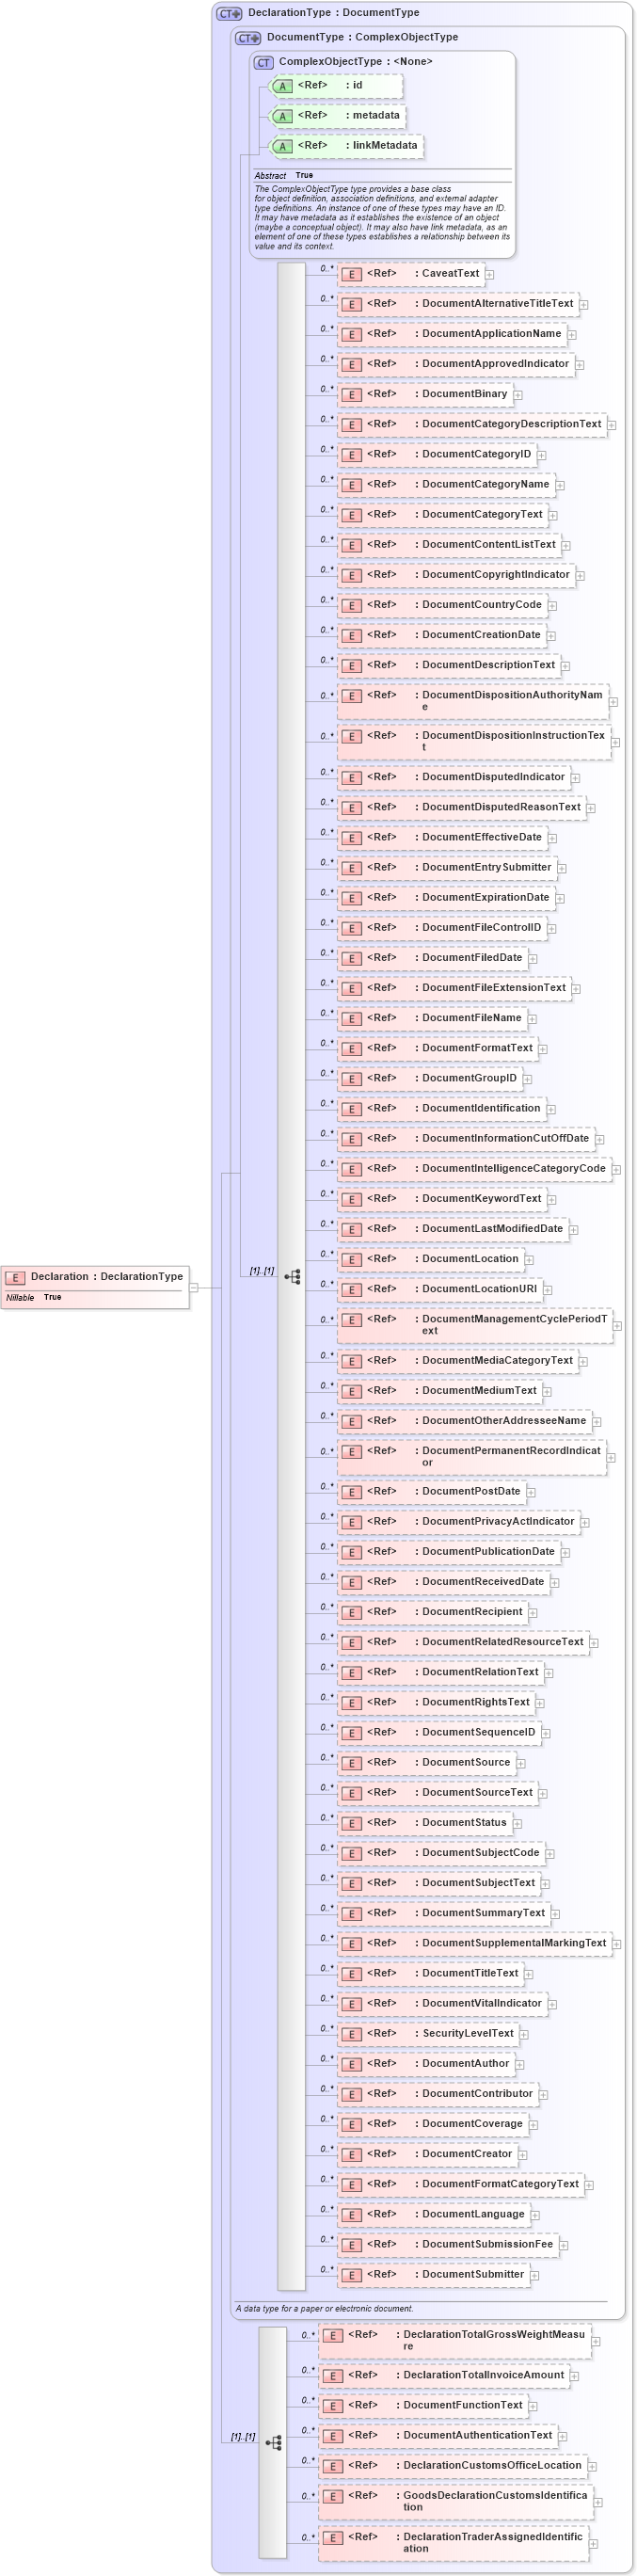The image size is (637, 2576).
Task: Click the sequence compositor icon for the Declaration elements
Action: [x=274, y=2443]
